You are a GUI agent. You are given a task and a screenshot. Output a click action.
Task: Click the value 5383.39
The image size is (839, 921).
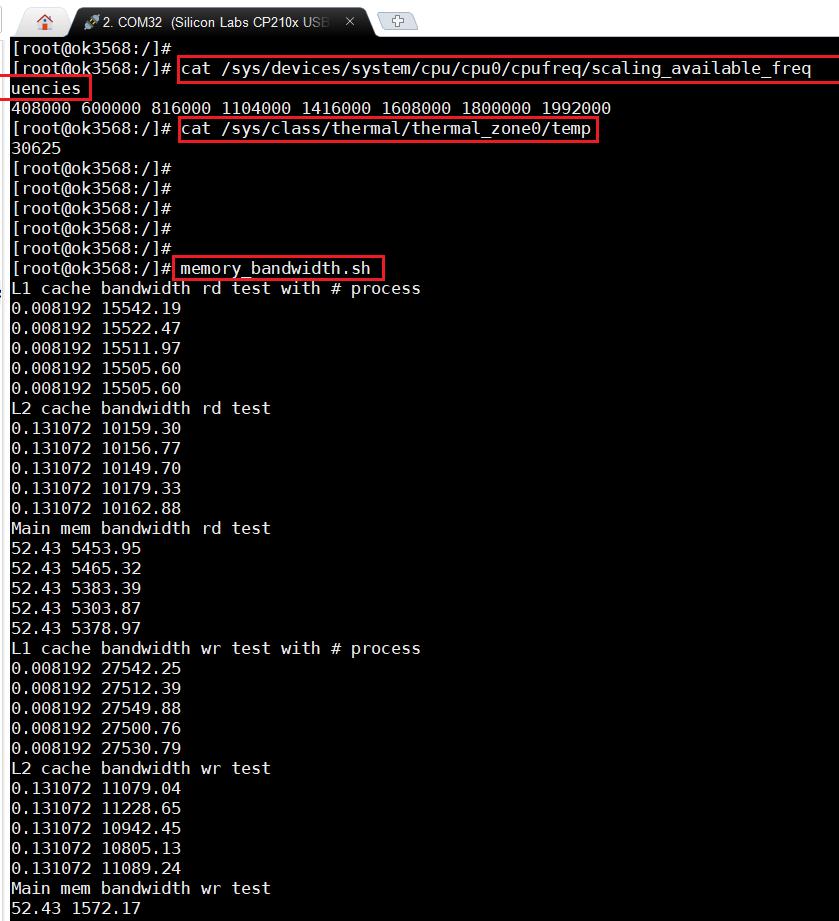coord(106,588)
